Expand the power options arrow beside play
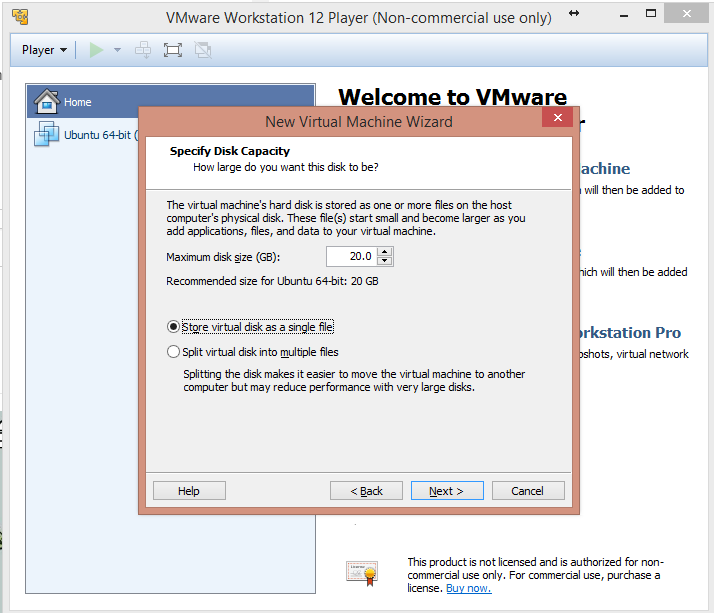This screenshot has width=714, height=613. tap(117, 50)
